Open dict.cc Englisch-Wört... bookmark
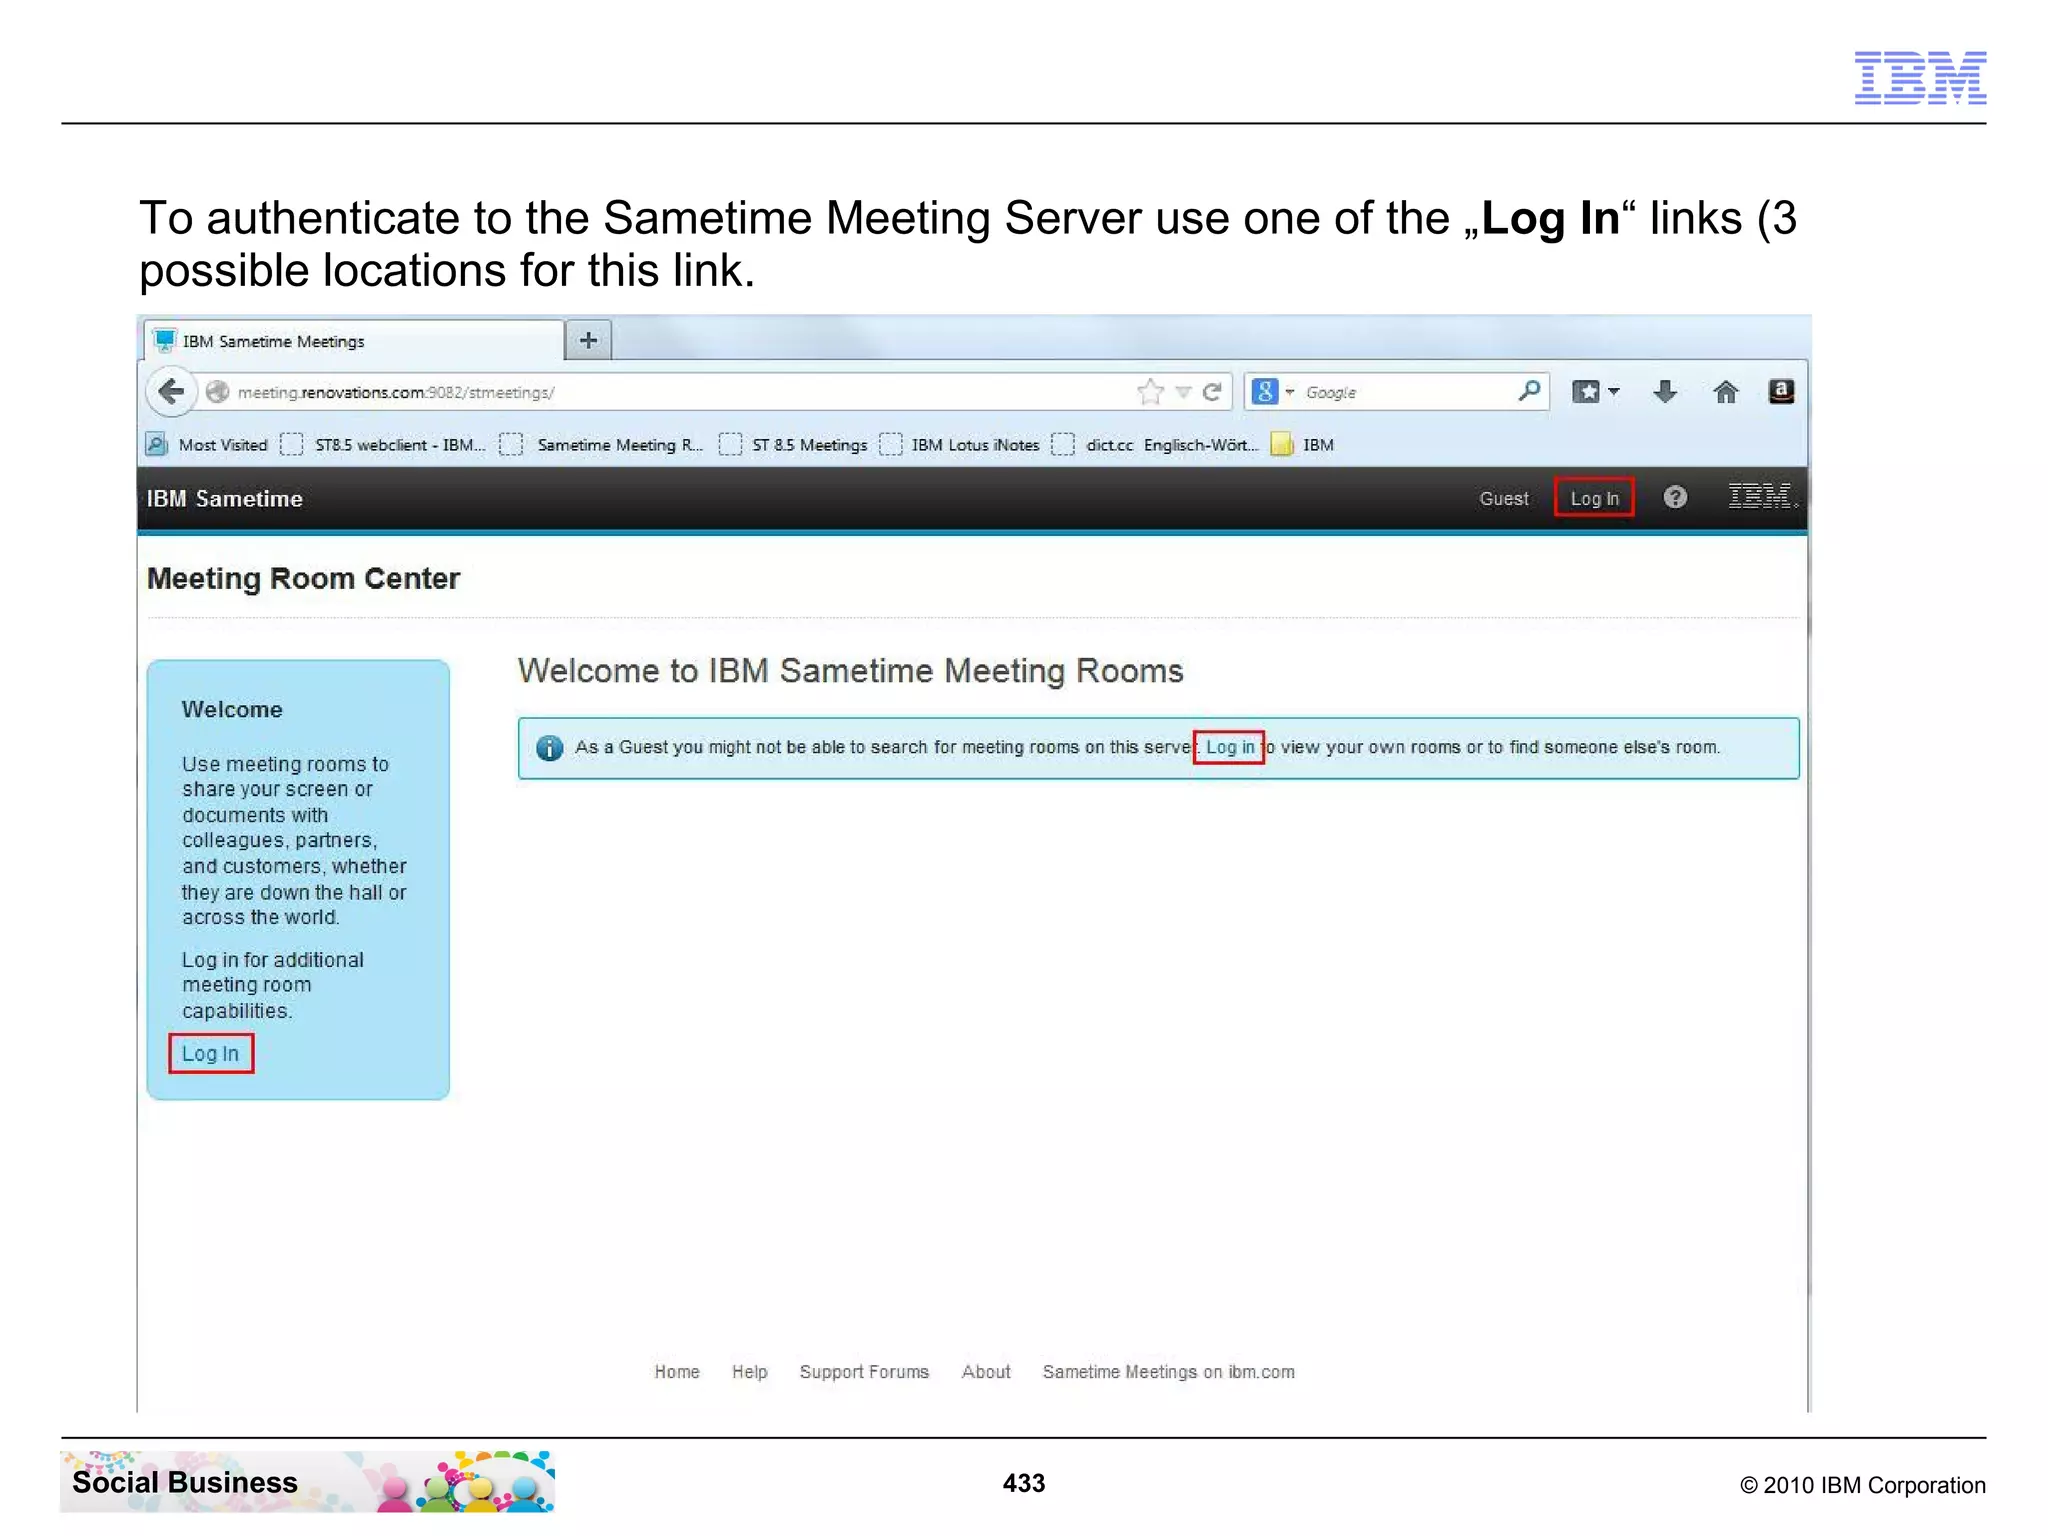 [1155, 445]
